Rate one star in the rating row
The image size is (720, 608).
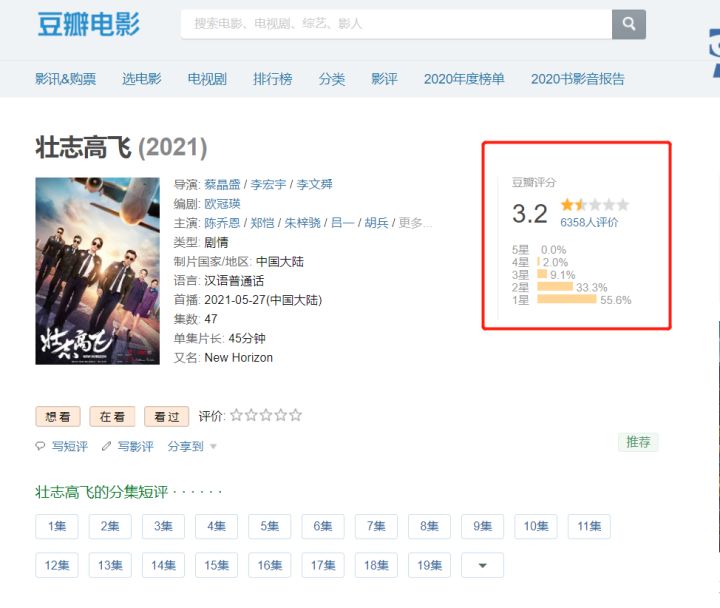(x=236, y=416)
